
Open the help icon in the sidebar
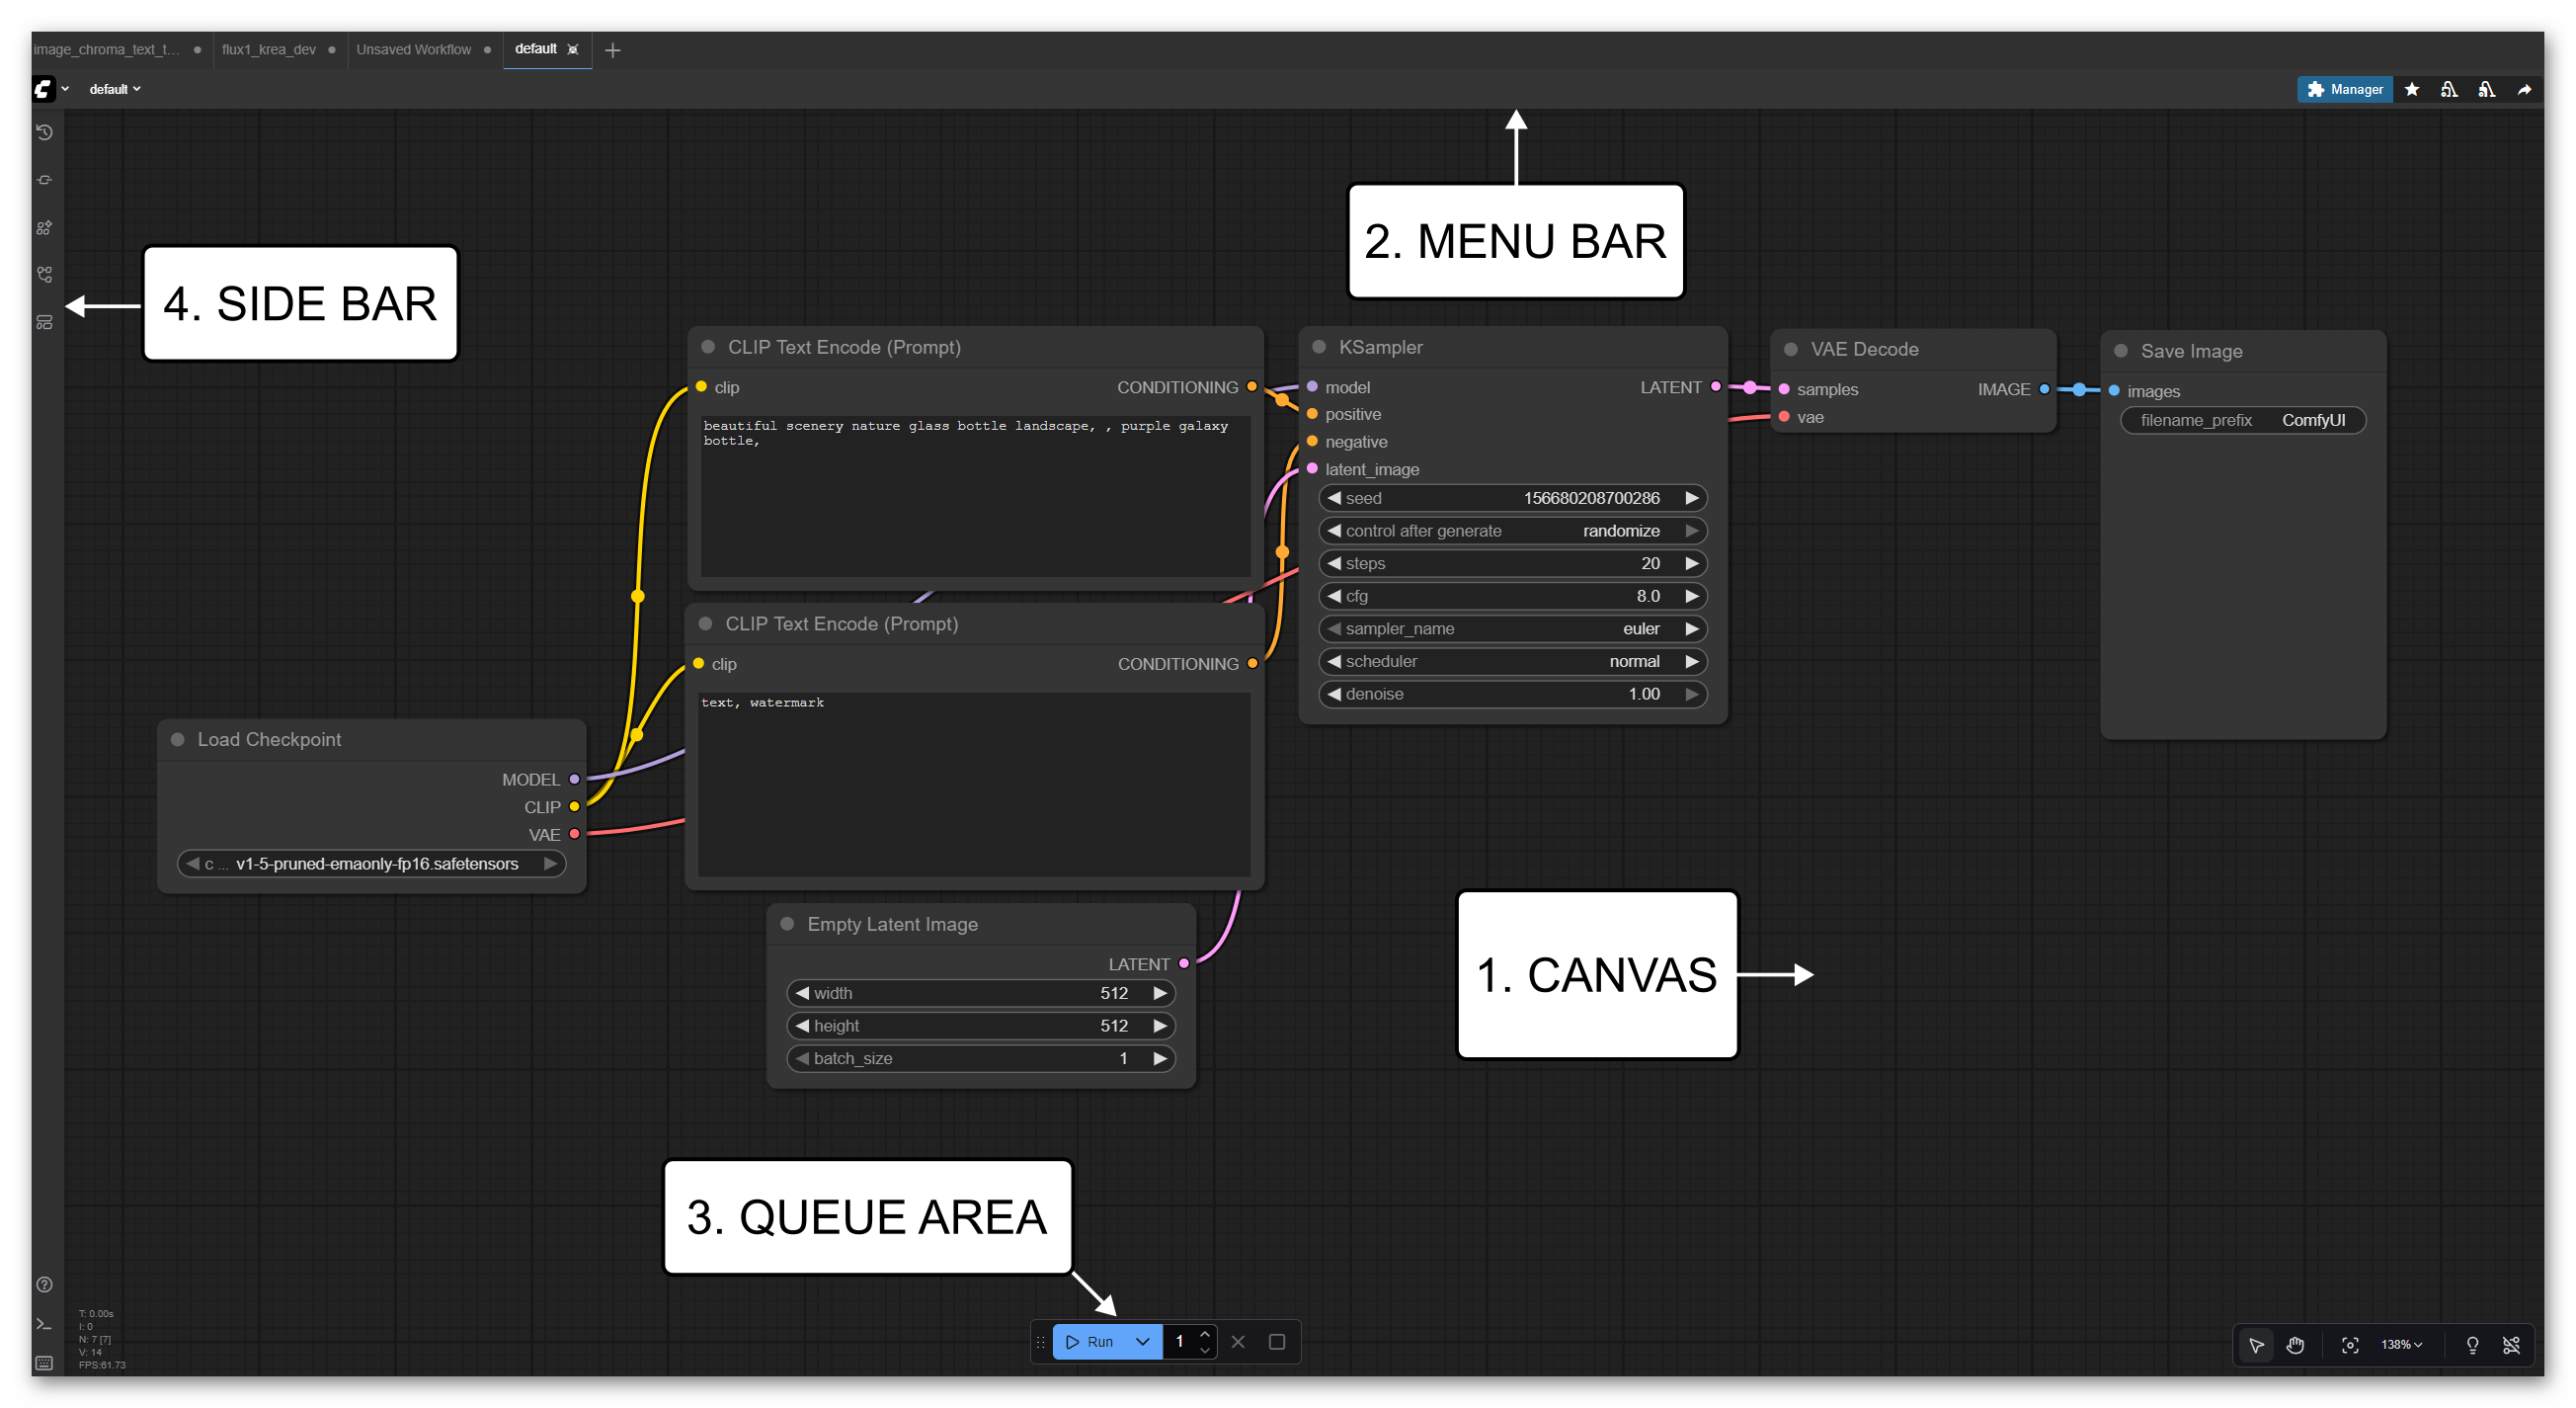click(x=44, y=1284)
